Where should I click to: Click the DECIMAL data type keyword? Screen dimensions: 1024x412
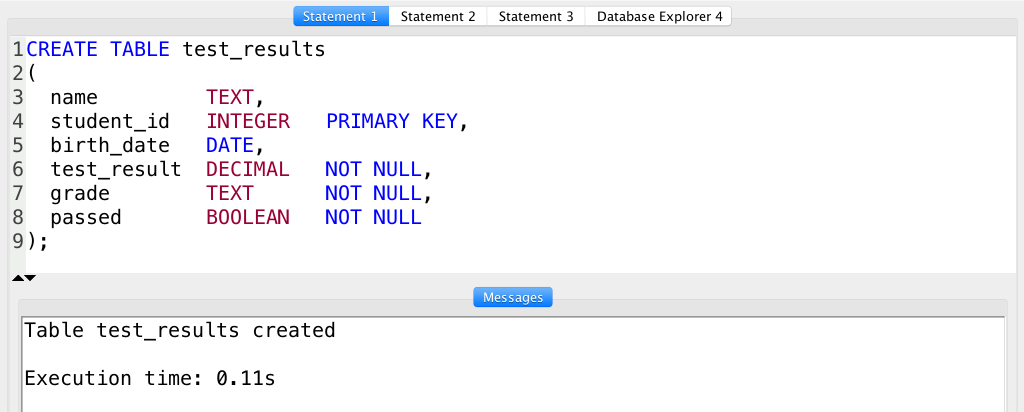(x=247, y=169)
